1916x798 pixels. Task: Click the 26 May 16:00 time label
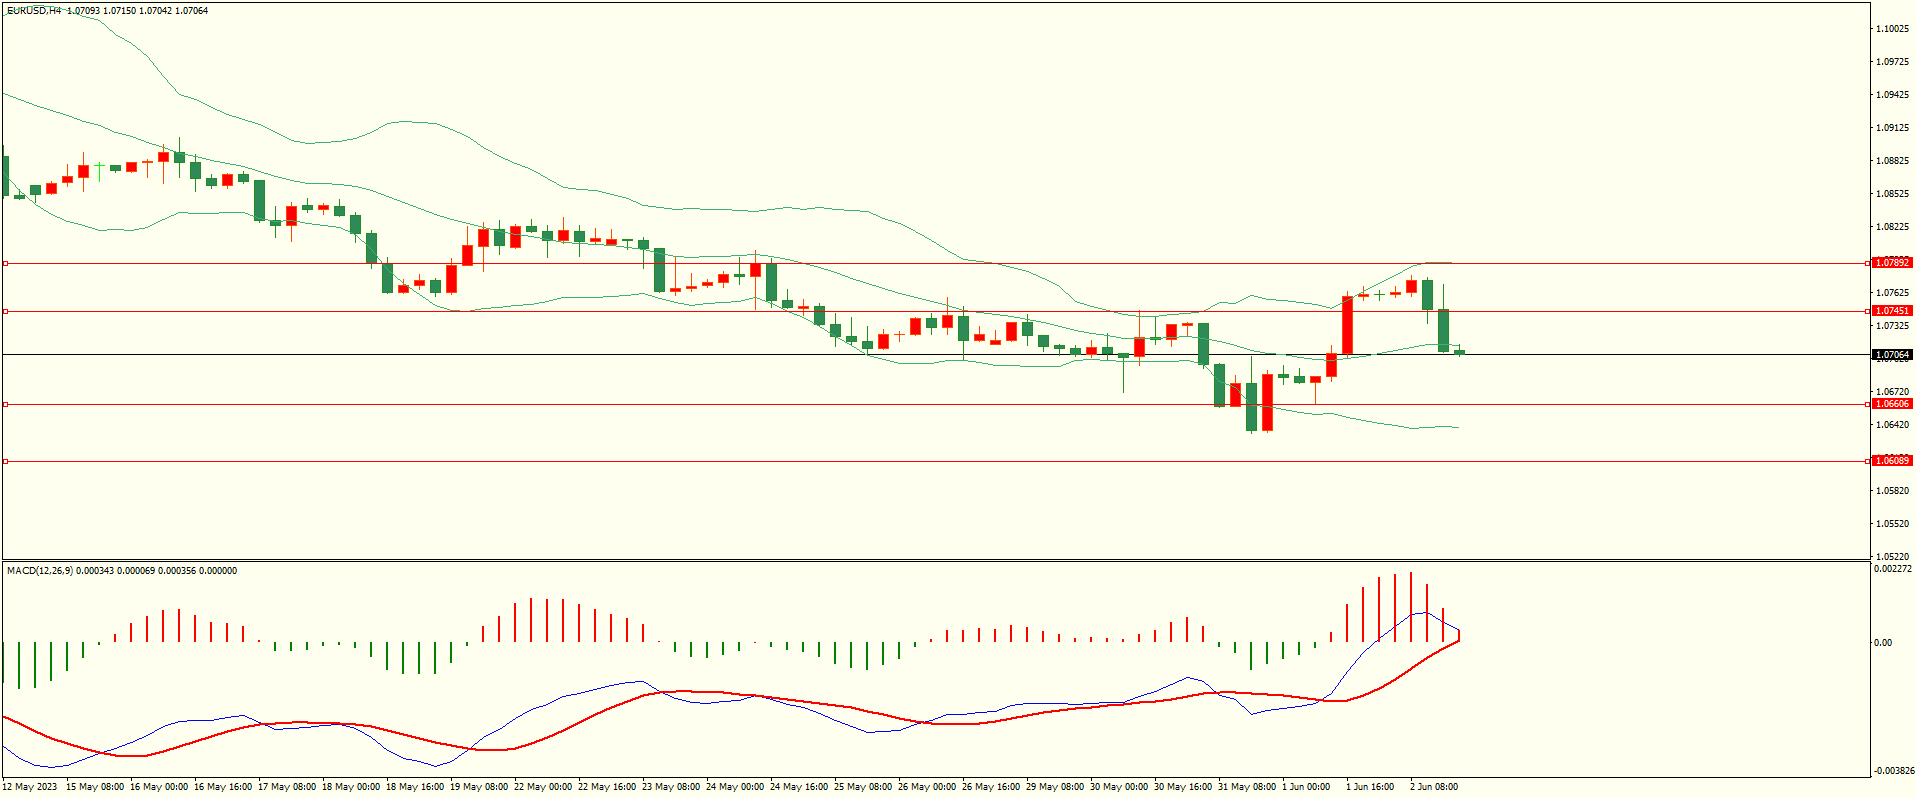coord(991,787)
